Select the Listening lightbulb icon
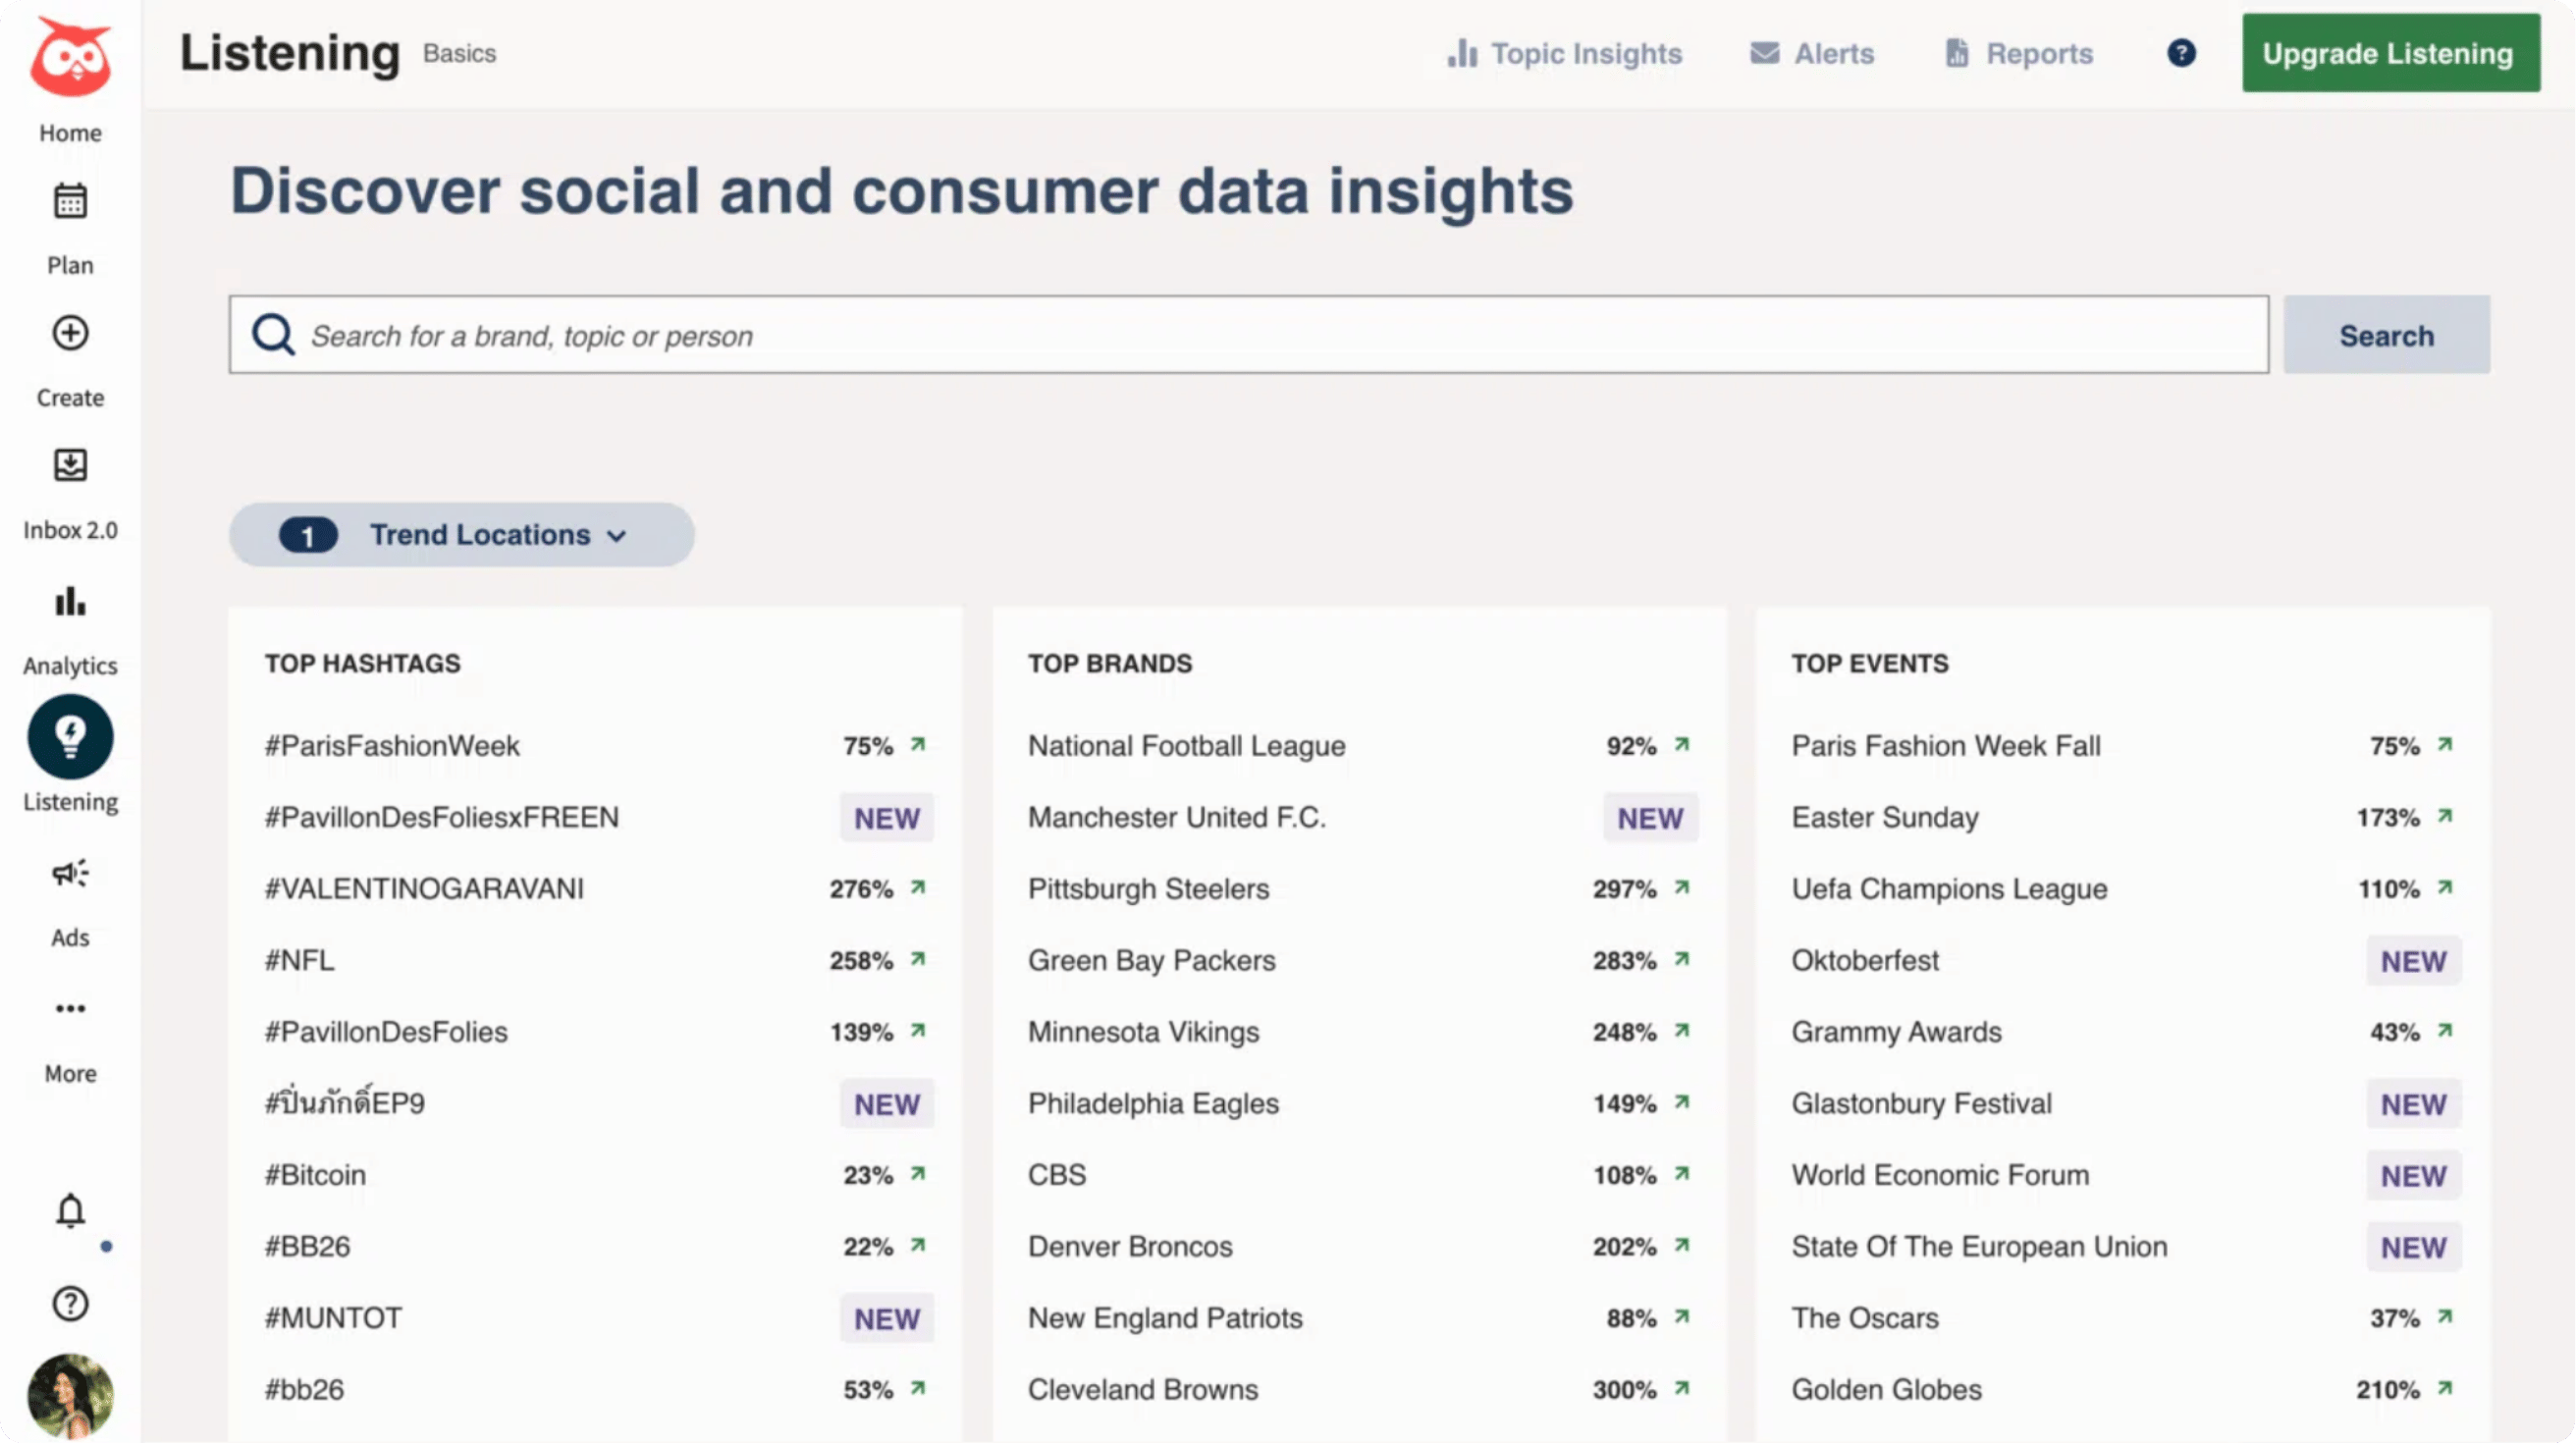 (70, 737)
